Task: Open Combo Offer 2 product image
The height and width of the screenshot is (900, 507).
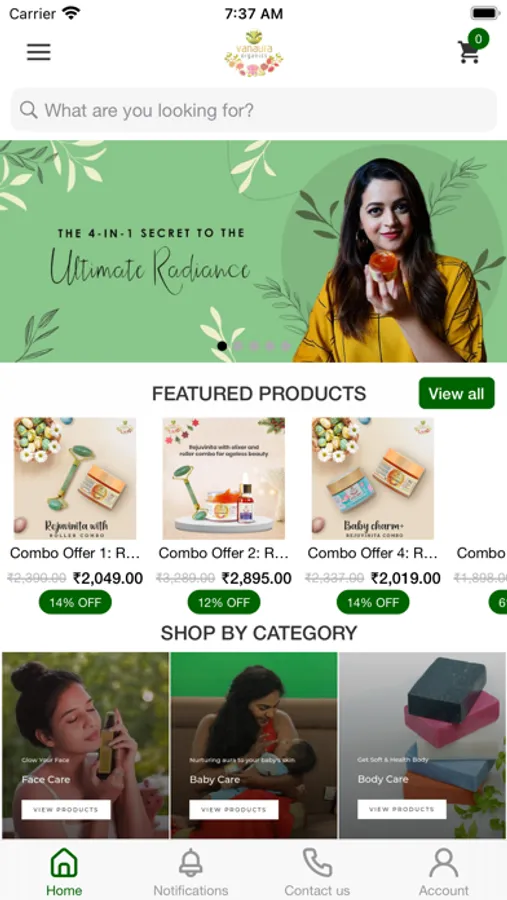Action: pos(224,478)
